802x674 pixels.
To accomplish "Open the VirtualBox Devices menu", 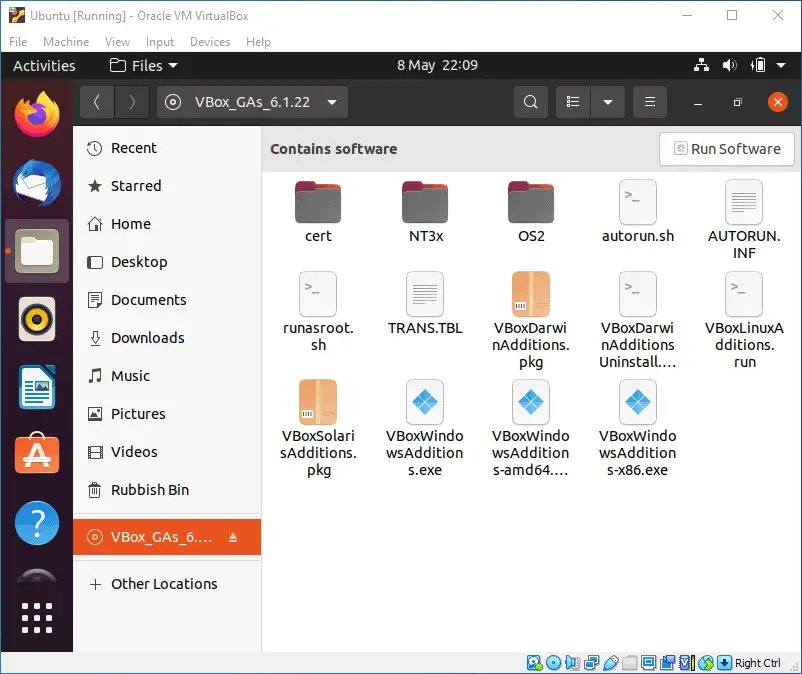I will click(x=210, y=42).
